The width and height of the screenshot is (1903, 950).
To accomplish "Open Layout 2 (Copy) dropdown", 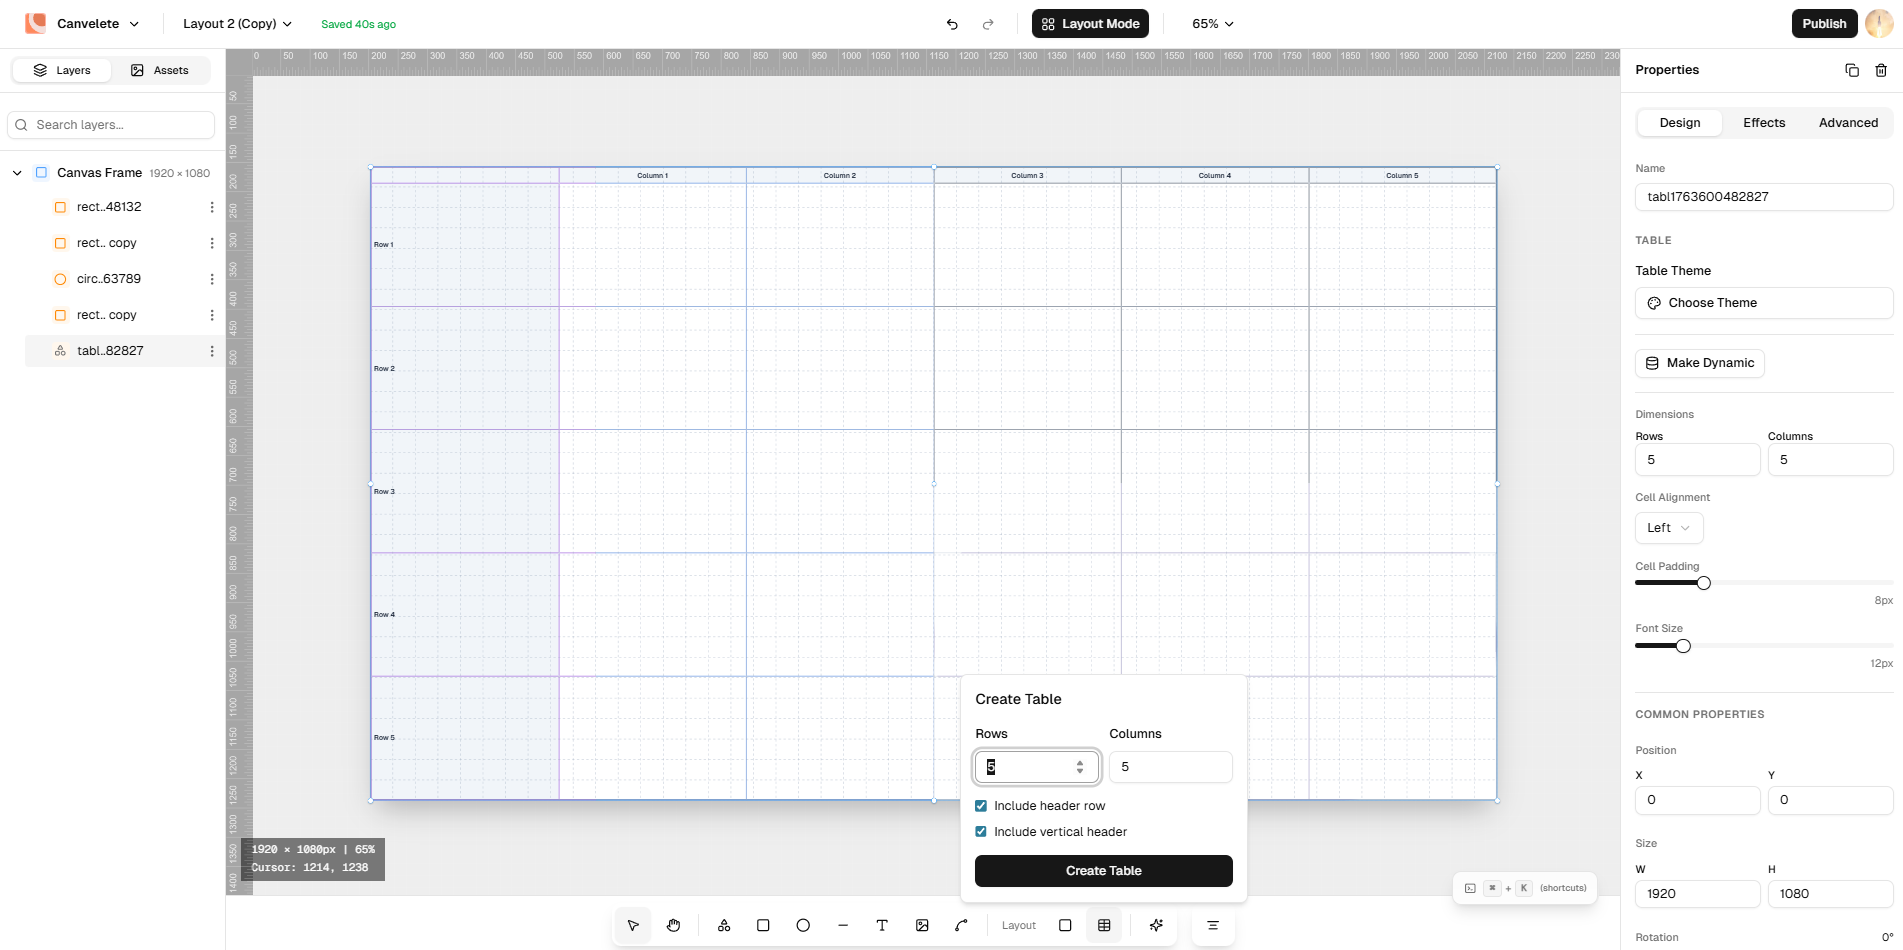I will (x=237, y=24).
